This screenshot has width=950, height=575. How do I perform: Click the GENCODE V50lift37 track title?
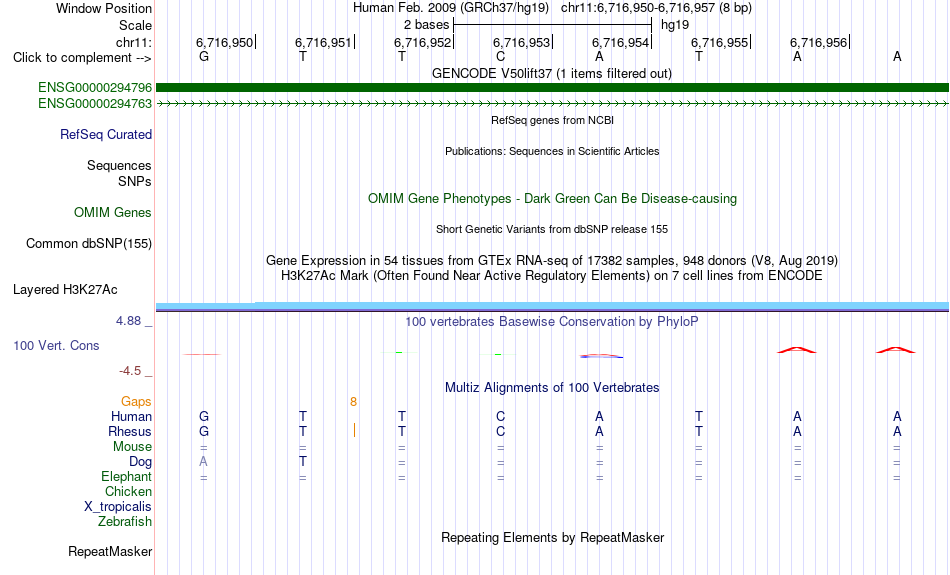click(552, 74)
